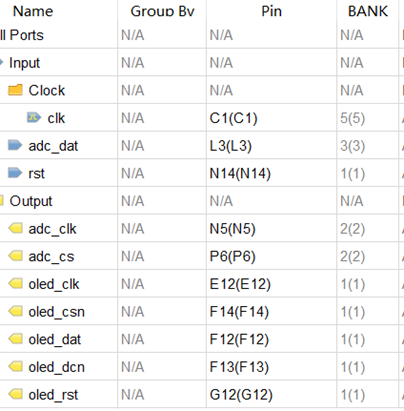Image resolution: width=404 pixels, height=411 pixels.
Task: Click the rst input port icon
Action: [x=15, y=173]
